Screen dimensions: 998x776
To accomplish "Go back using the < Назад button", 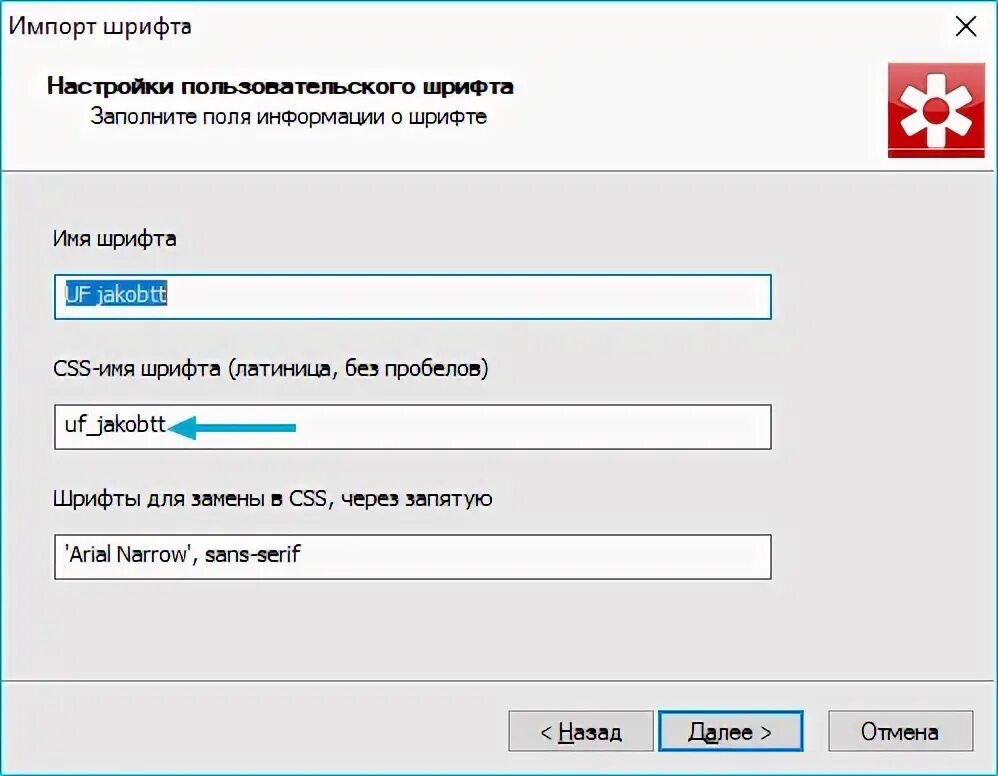I will (x=580, y=731).
